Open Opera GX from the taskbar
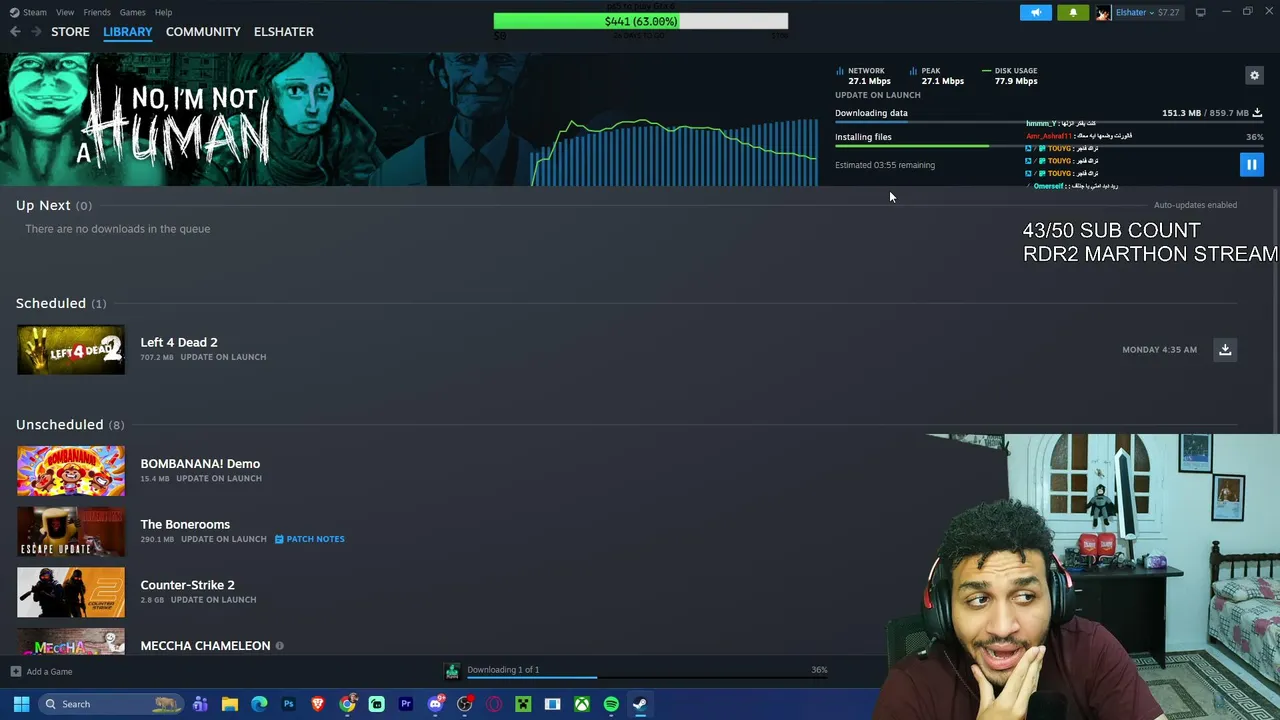 494,704
